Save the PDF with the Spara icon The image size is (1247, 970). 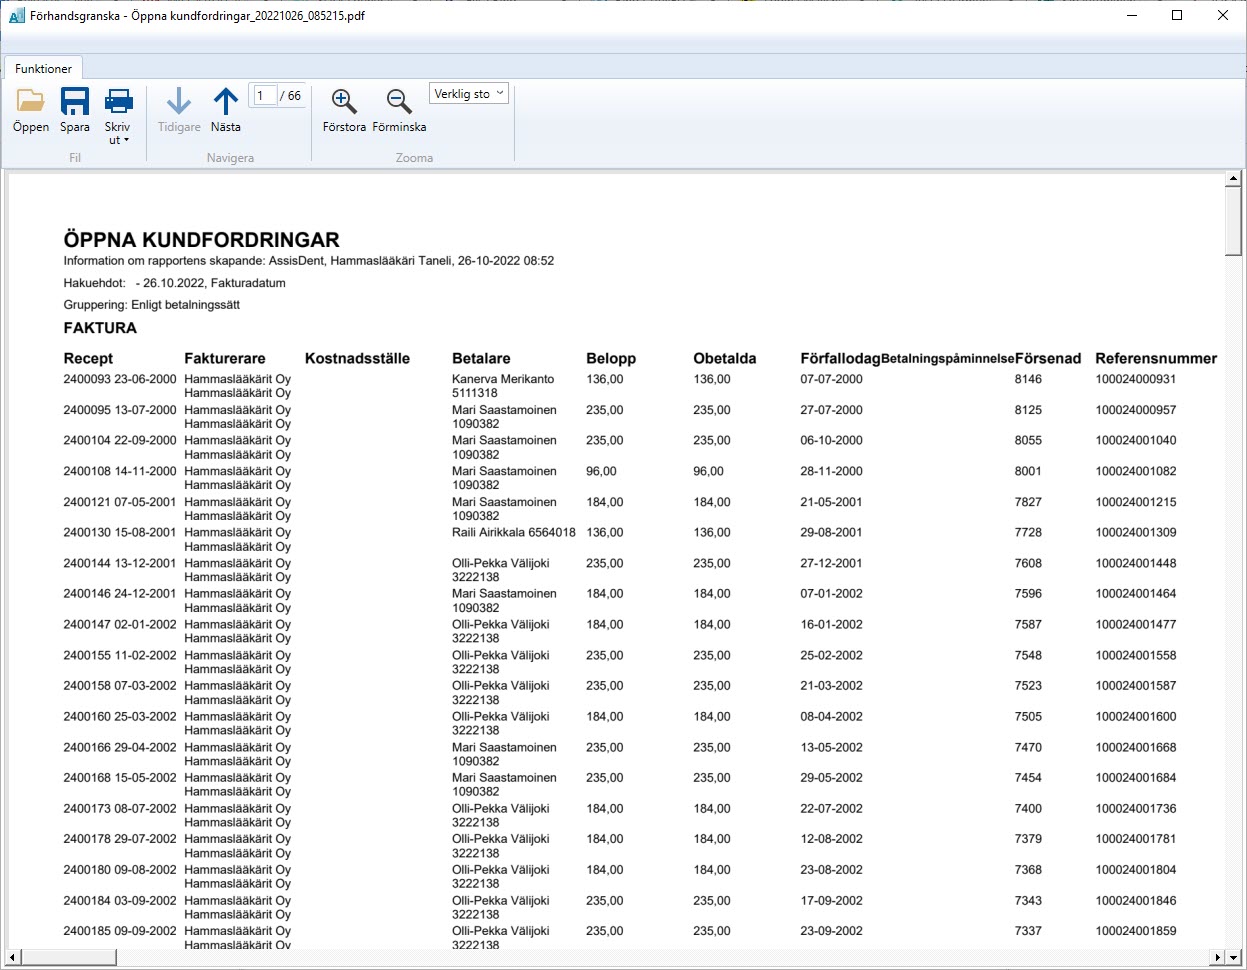75,102
